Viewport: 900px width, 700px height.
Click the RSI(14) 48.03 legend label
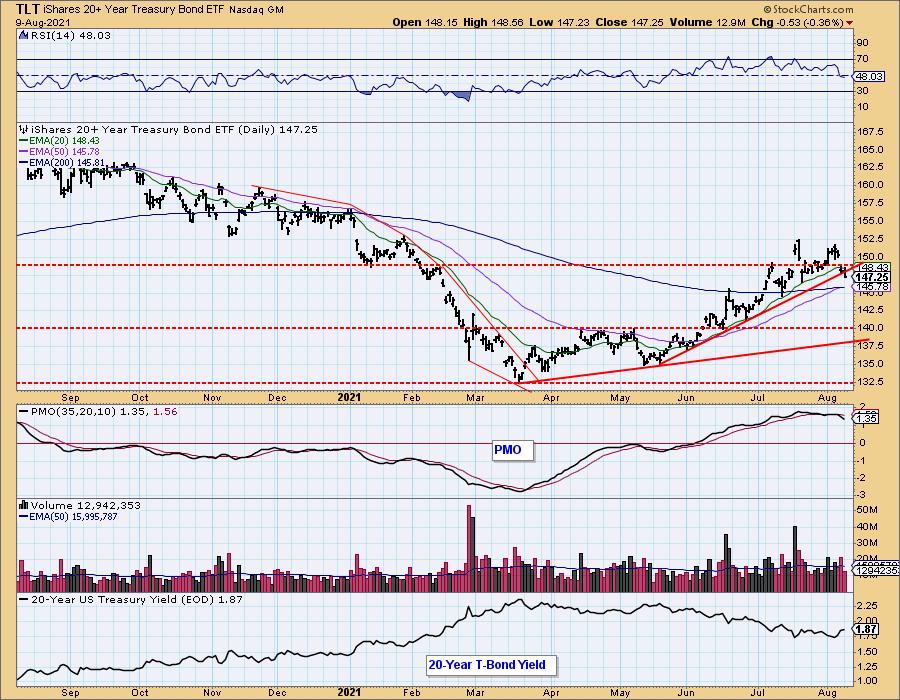pyautogui.click(x=70, y=35)
